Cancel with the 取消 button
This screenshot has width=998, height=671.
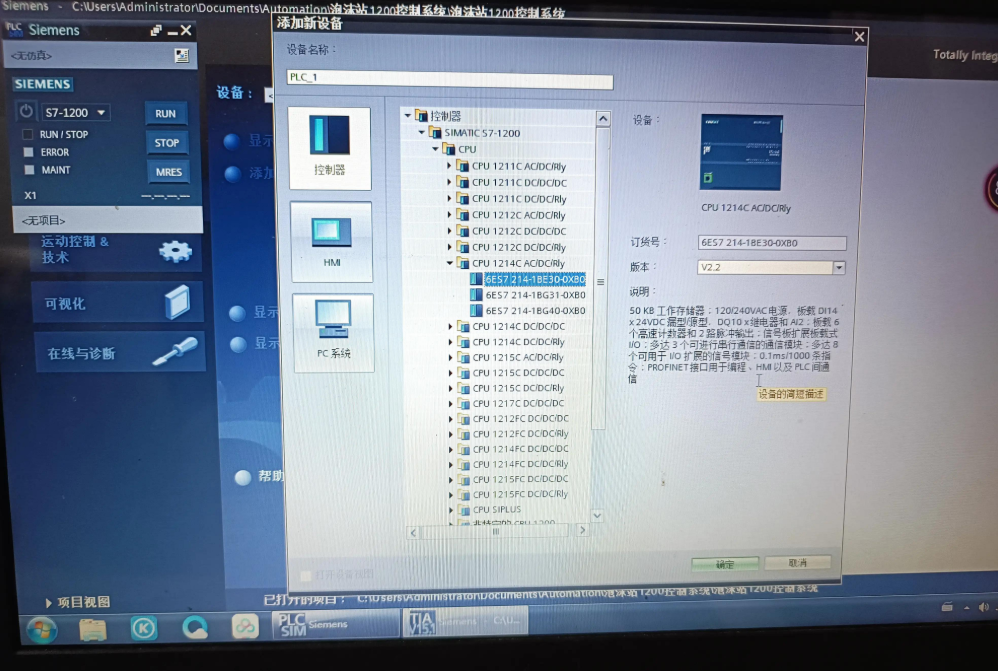pyautogui.click(x=798, y=563)
